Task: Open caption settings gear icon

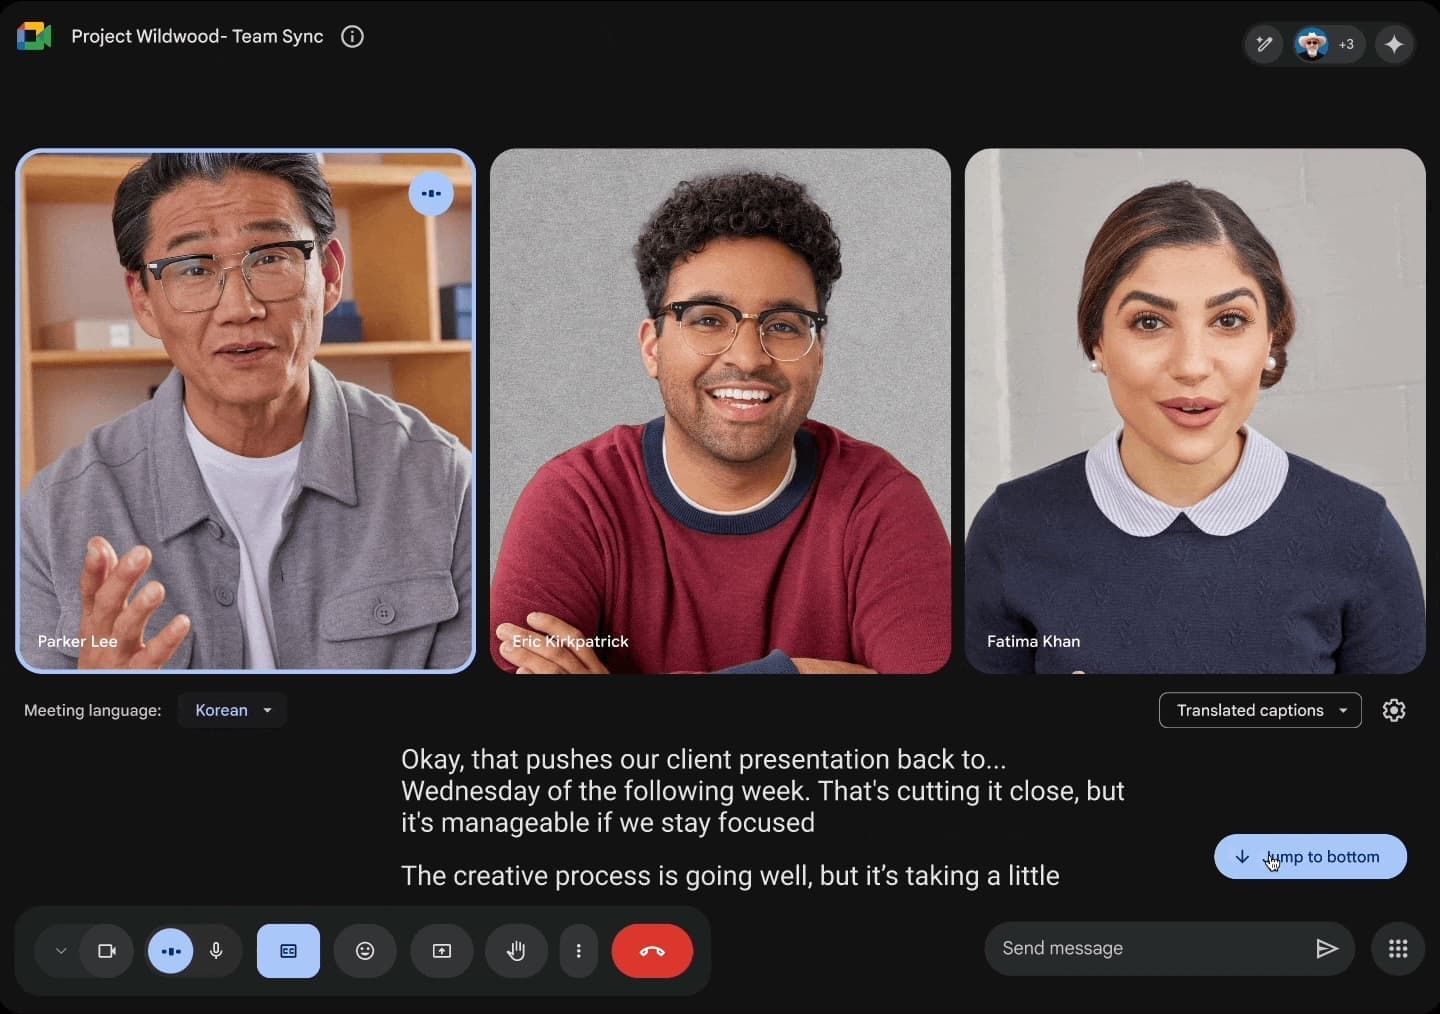Action: (1394, 710)
